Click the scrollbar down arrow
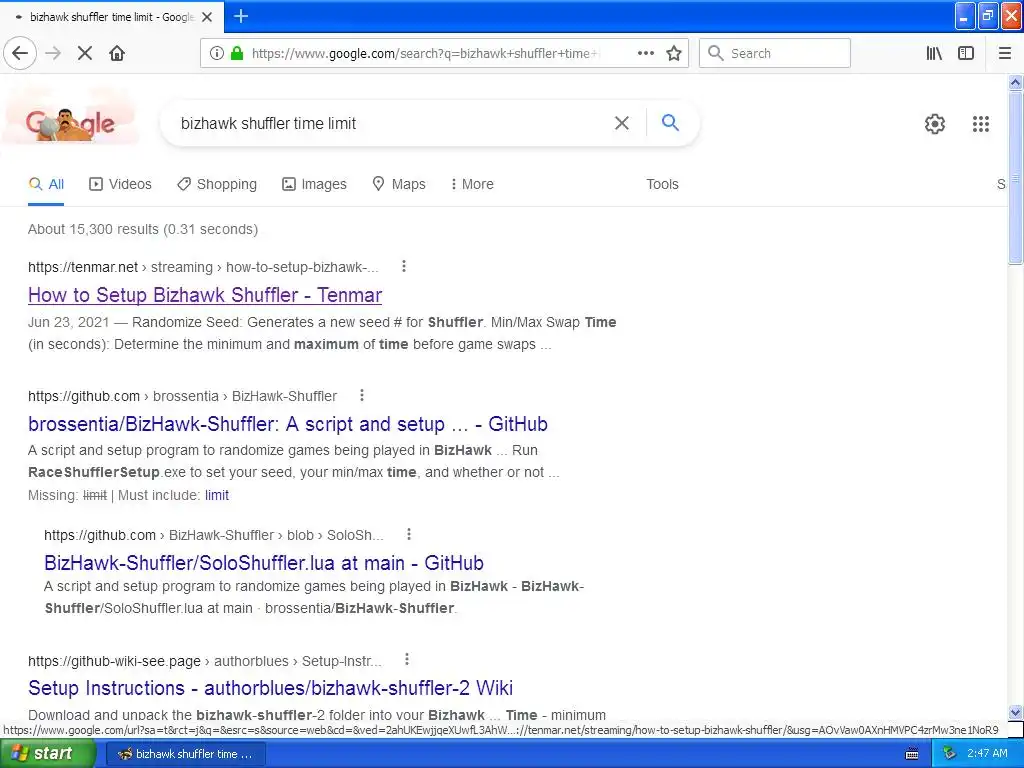This screenshot has height=768, width=1024. click(1015, 712)
